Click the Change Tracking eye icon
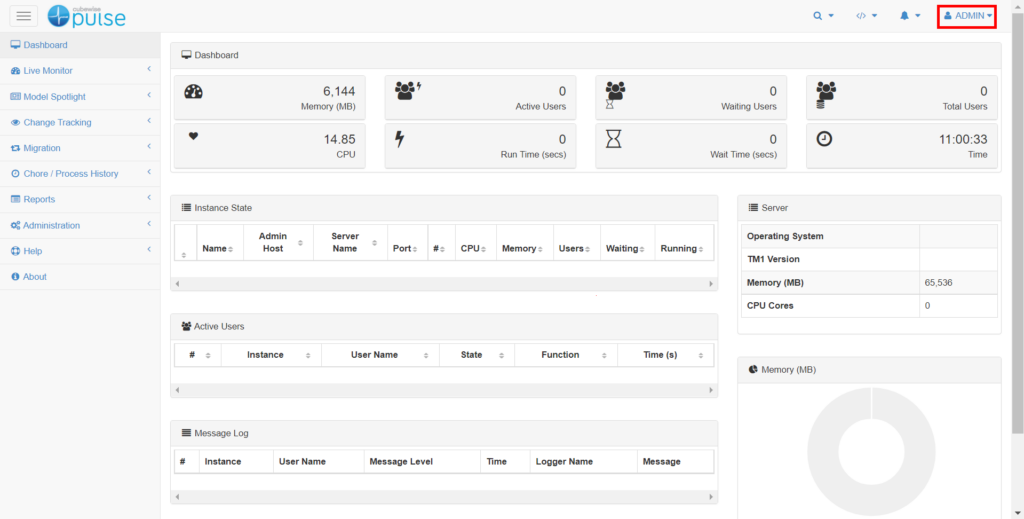This screenshot has width=1024, height=519. coord(15,123)
